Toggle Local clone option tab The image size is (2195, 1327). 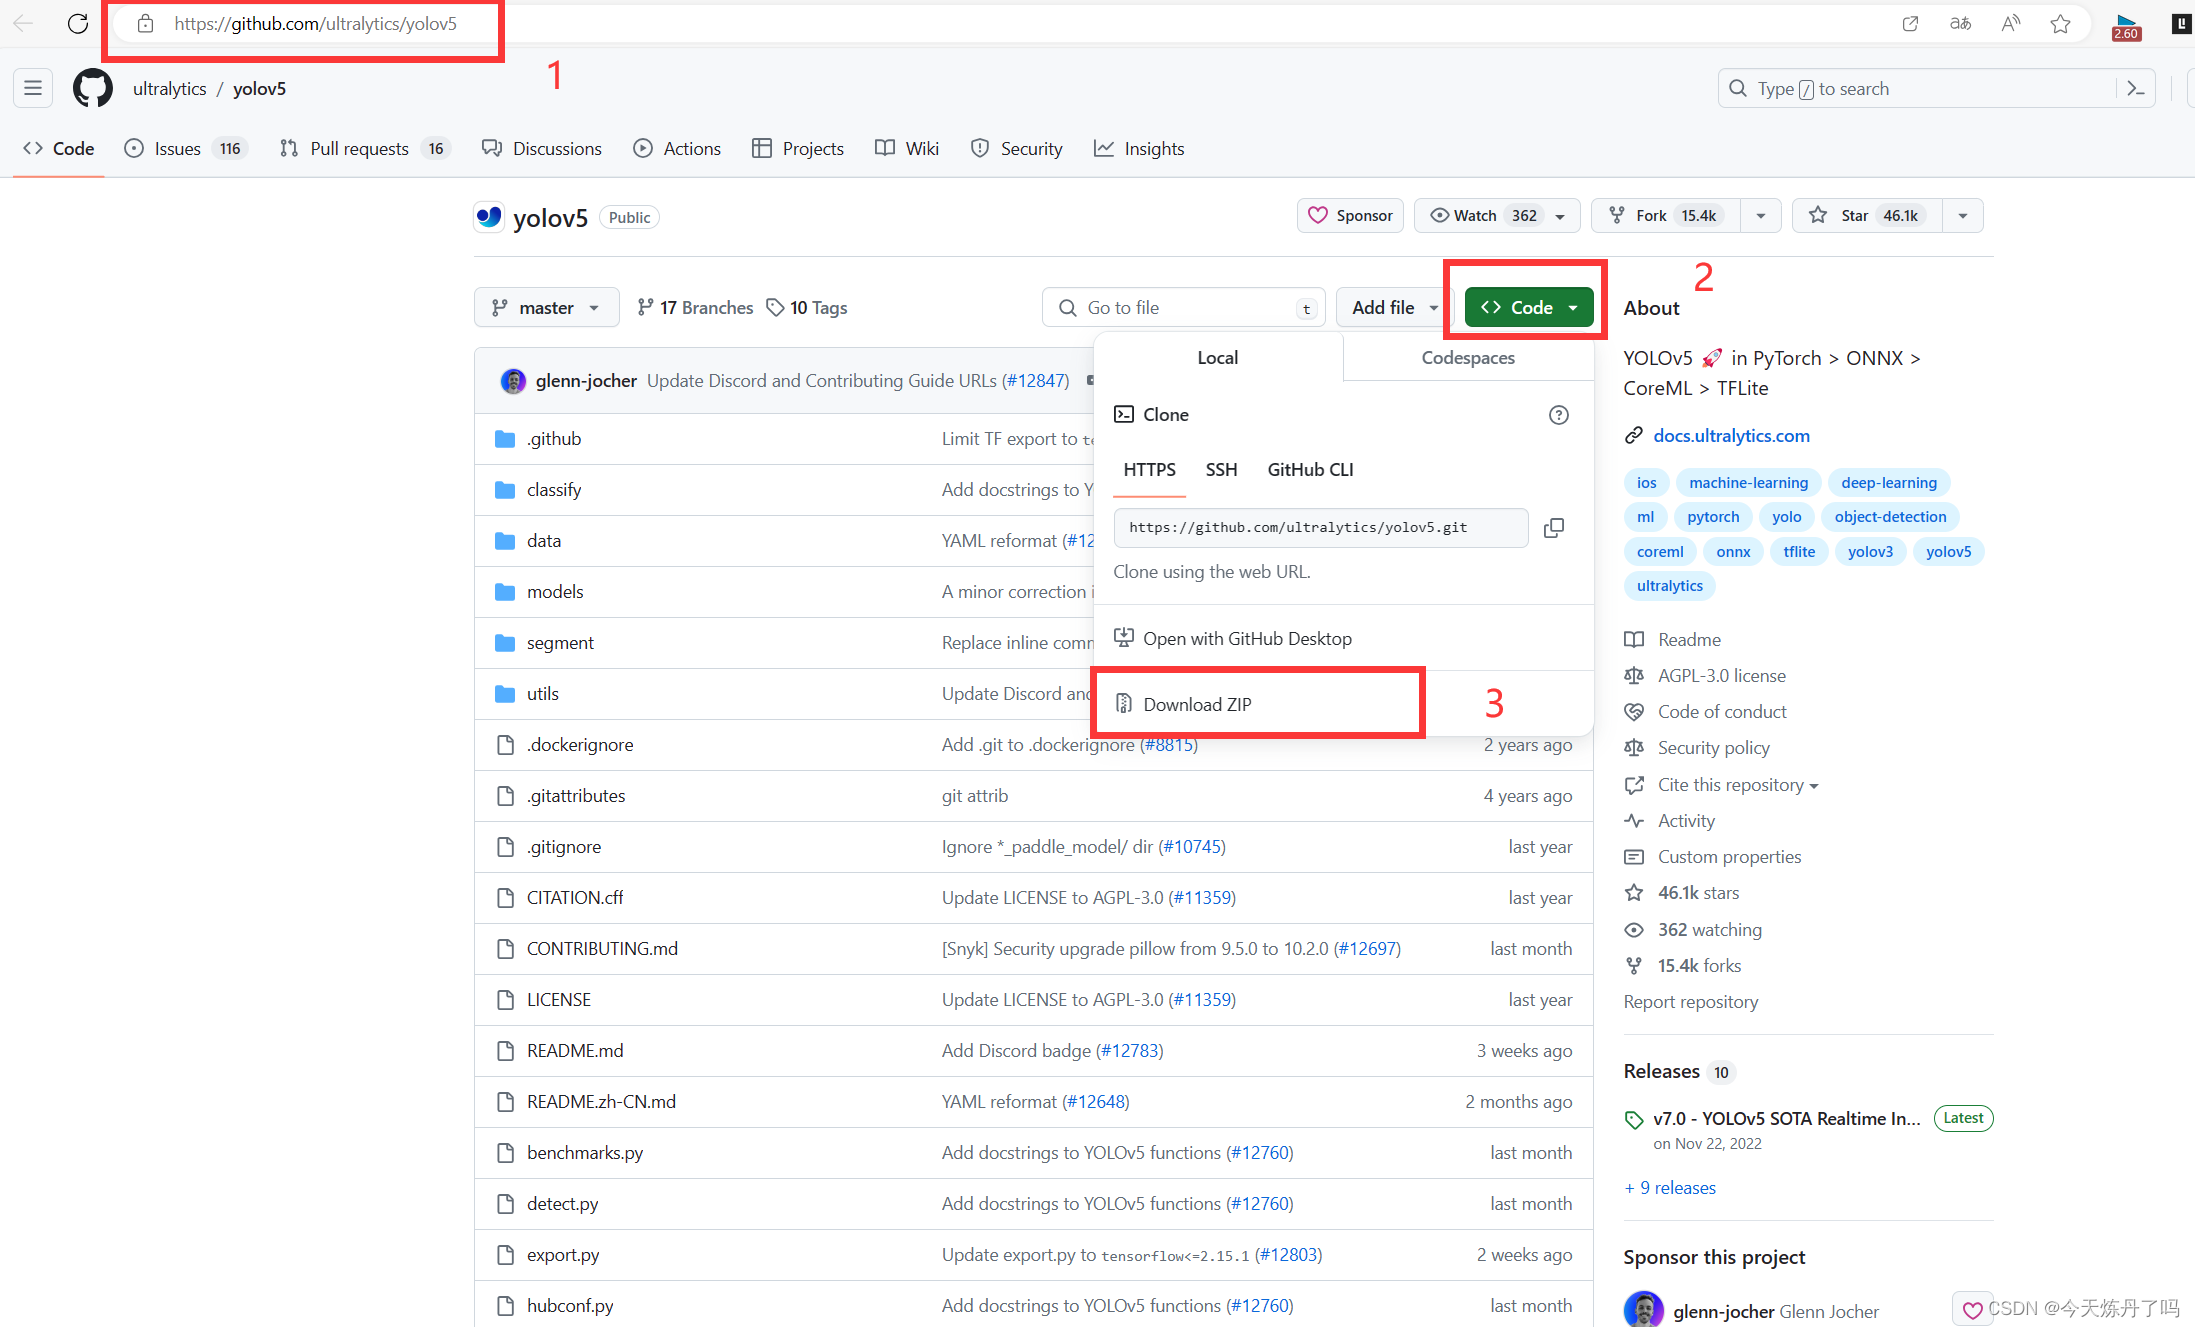point(1218,358)
